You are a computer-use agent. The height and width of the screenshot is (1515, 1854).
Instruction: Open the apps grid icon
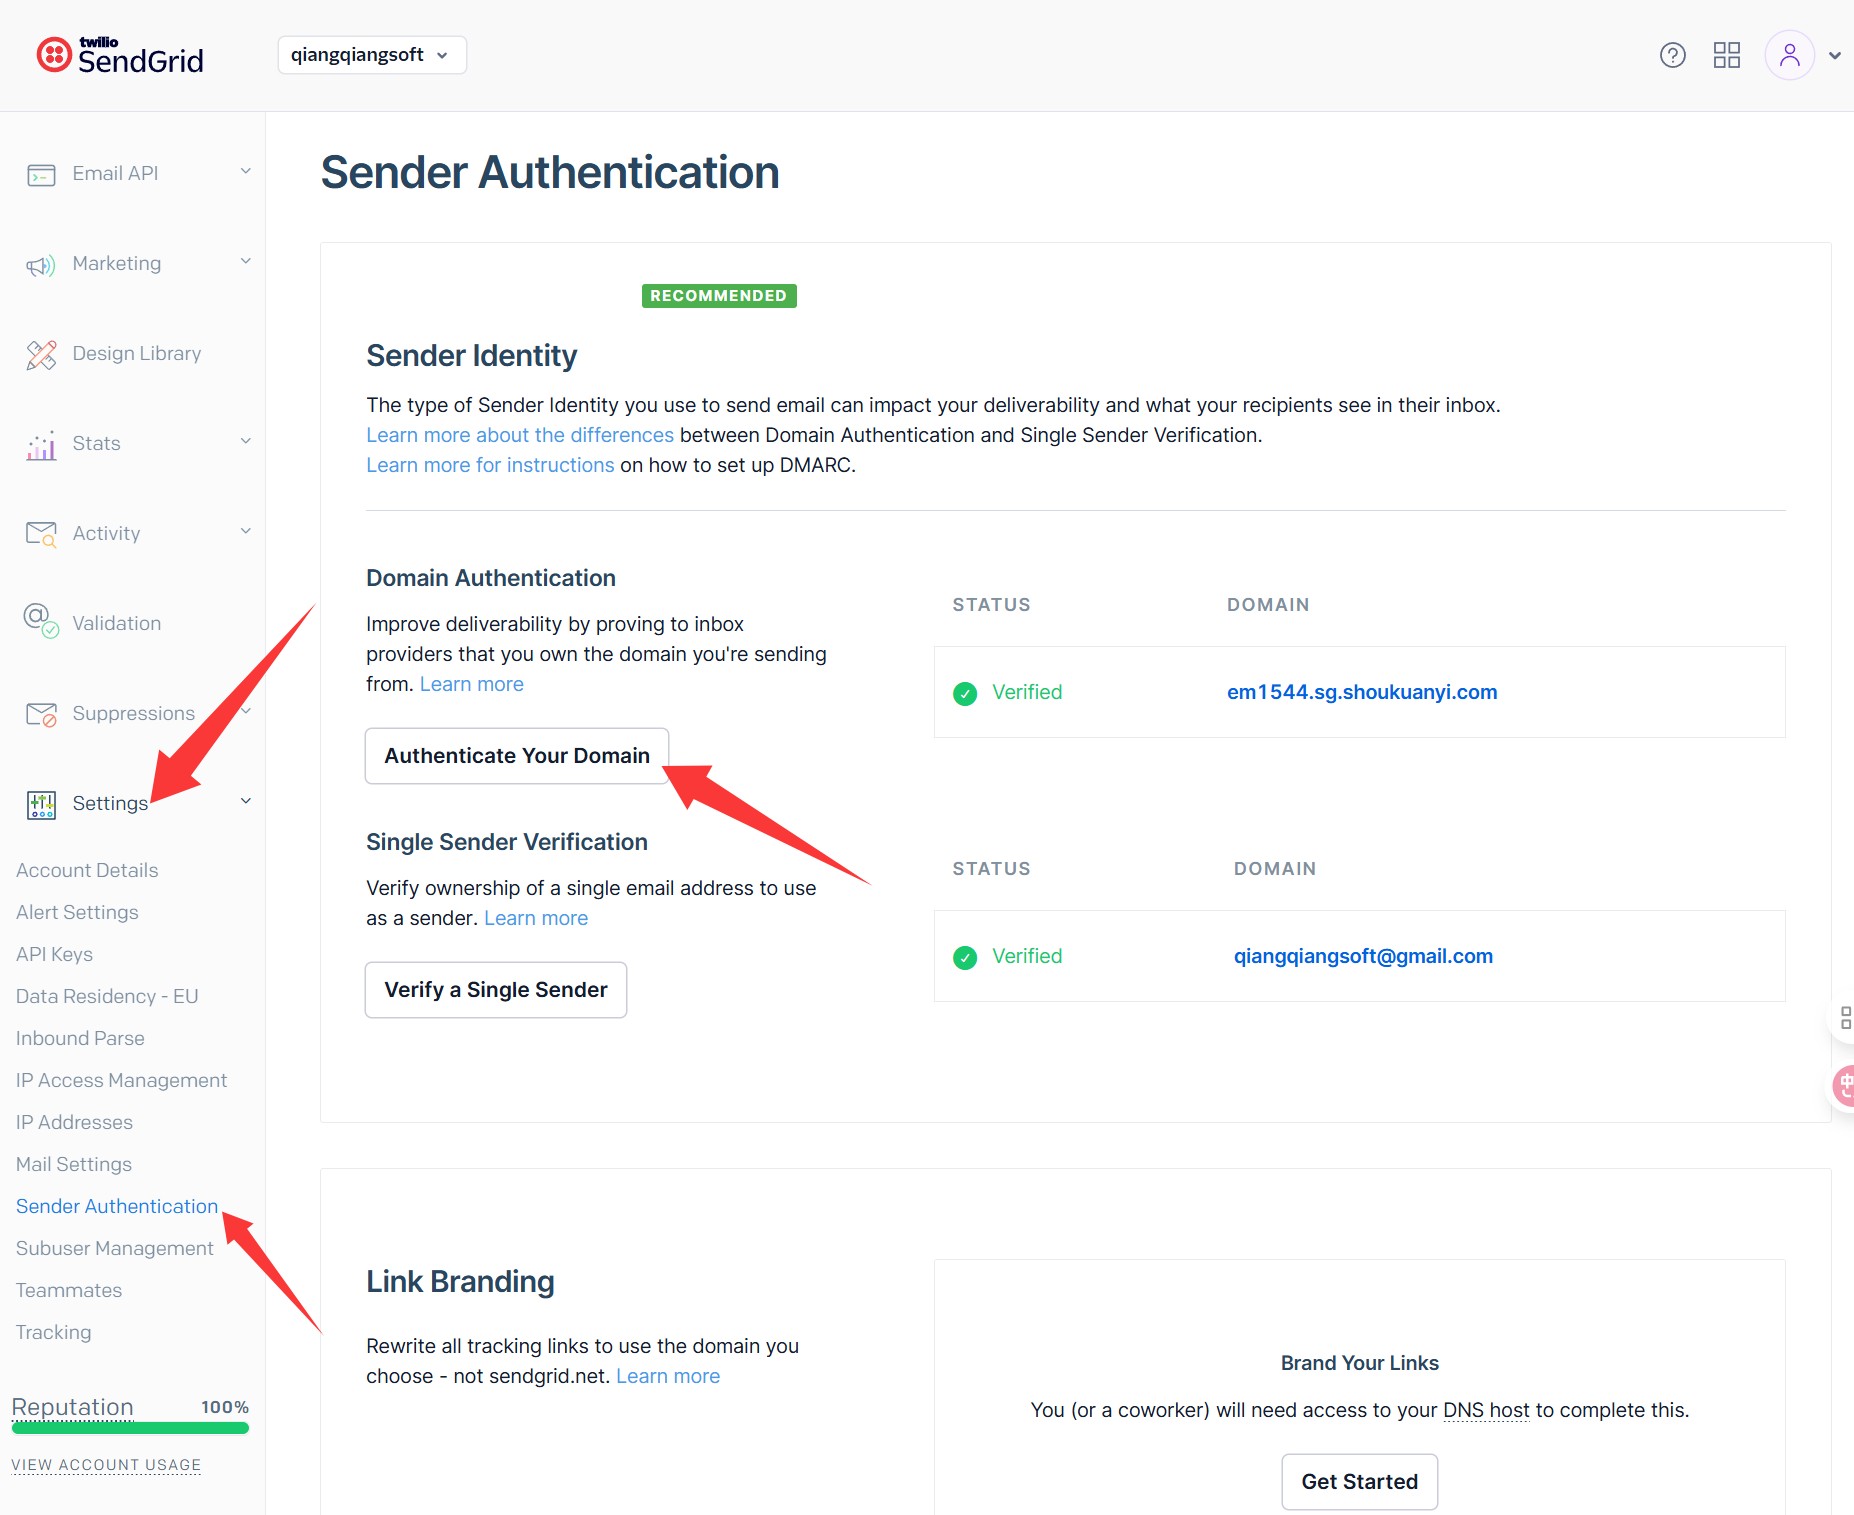click(x=1726, y=55)
